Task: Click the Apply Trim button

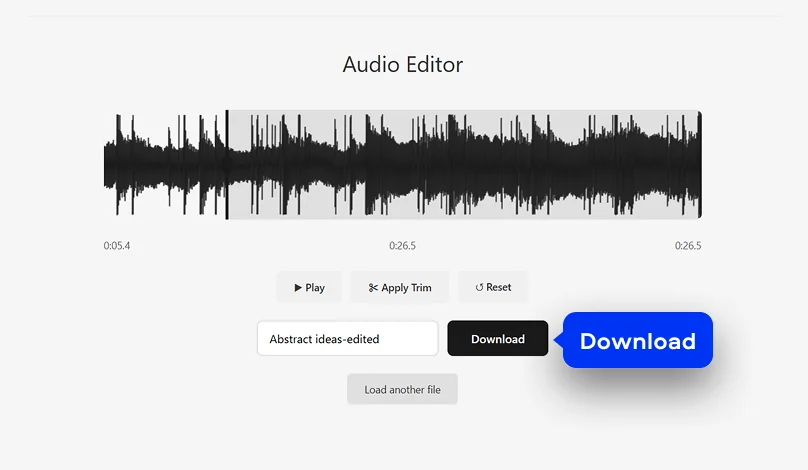Action: (x=400, y=287)
